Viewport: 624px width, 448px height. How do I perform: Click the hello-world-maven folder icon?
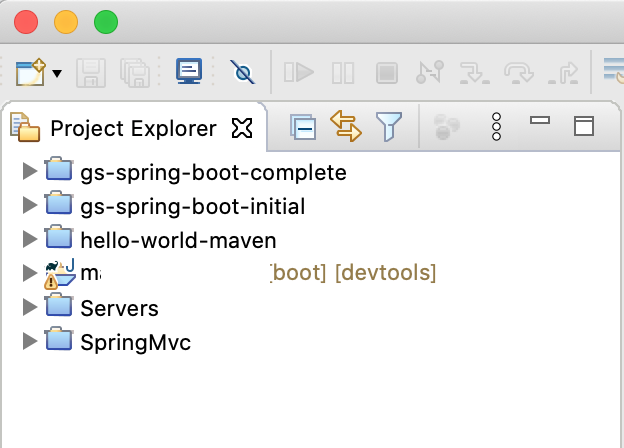click(59, 237)
